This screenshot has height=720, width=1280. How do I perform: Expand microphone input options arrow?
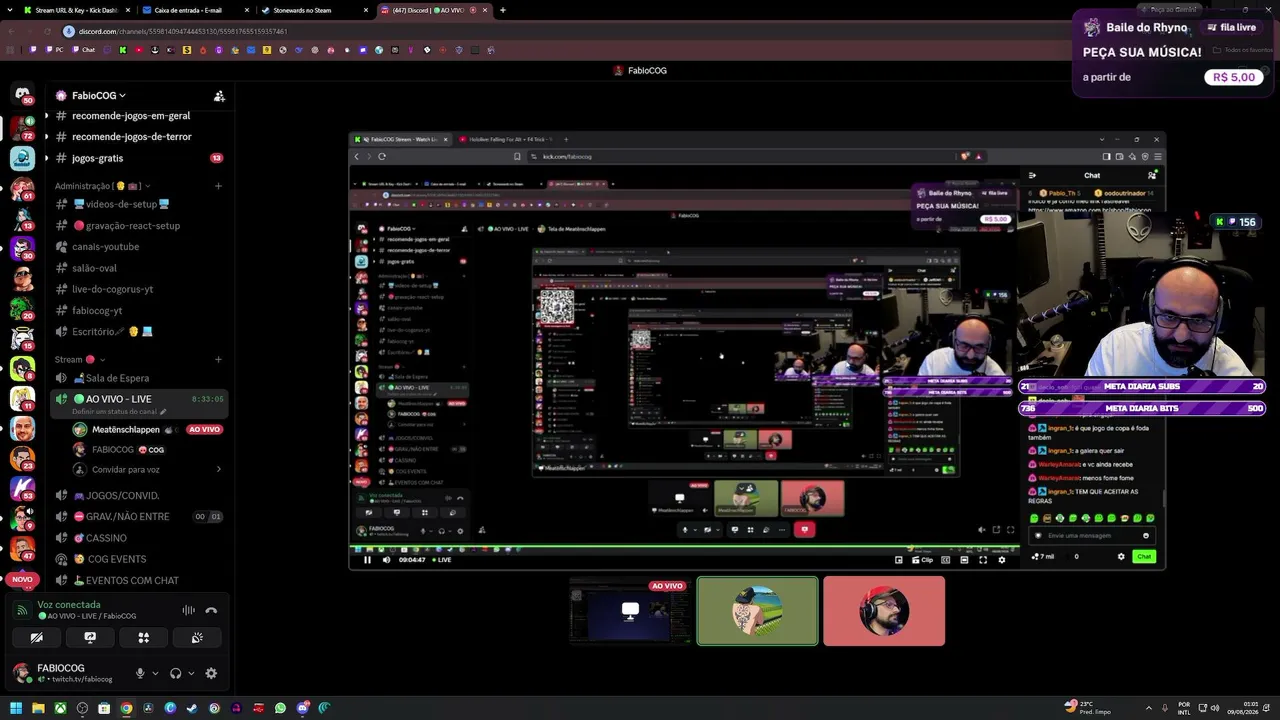pyautogui.click(x=155, y=674)
